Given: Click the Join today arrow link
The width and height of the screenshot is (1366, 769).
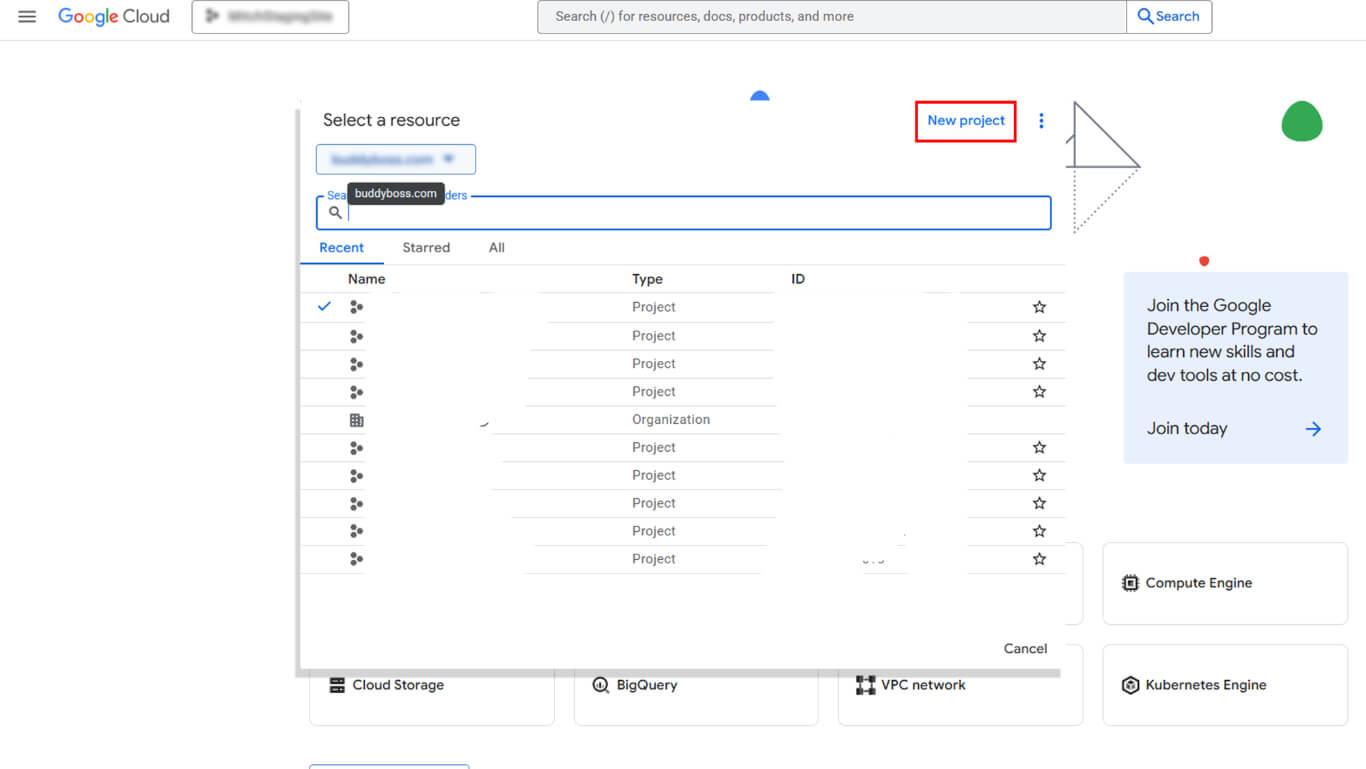Looking at the screenshot, I should click(1313, 429).
